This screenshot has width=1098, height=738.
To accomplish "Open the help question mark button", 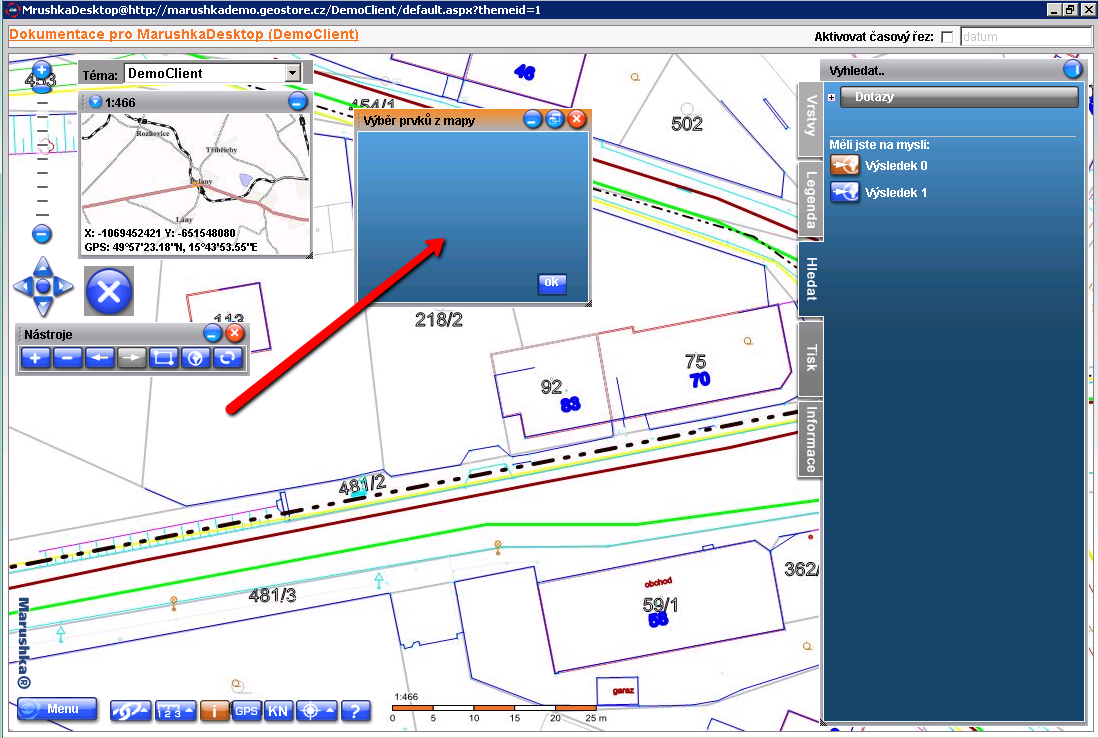I will 355,711.
